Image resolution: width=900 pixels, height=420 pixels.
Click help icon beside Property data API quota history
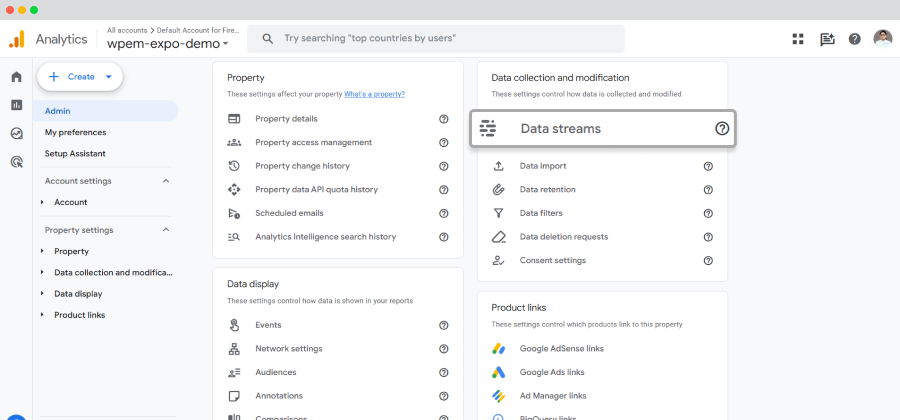pos(444,190)
